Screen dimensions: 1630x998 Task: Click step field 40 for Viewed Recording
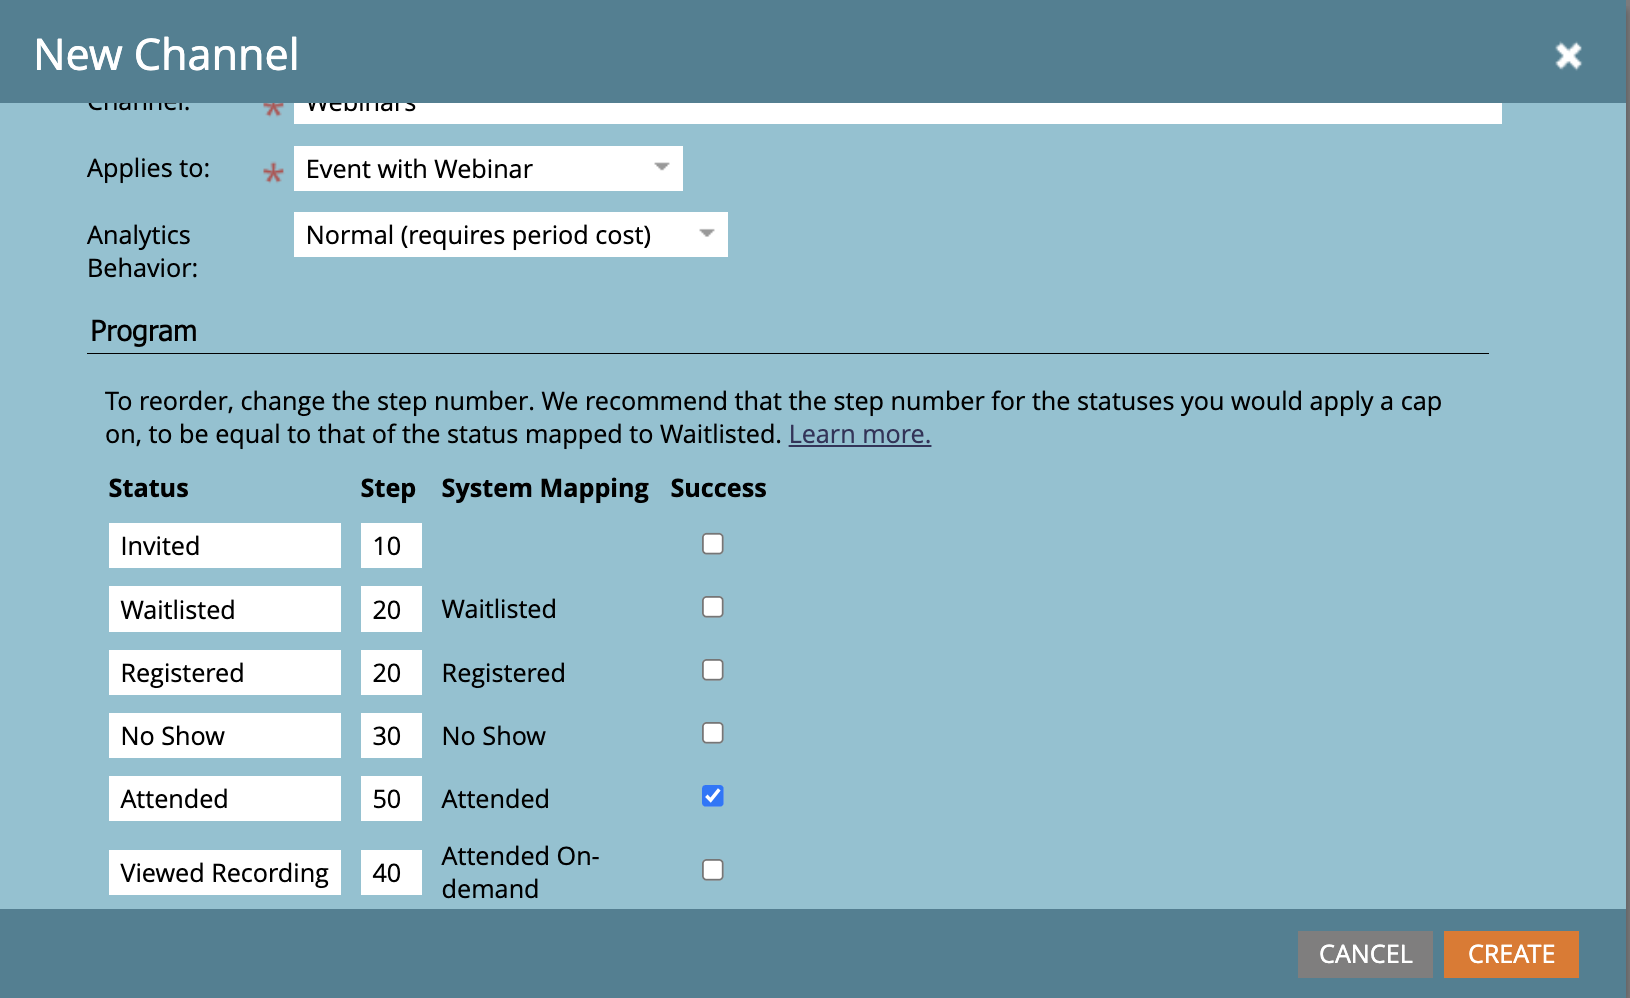[390, 873]
